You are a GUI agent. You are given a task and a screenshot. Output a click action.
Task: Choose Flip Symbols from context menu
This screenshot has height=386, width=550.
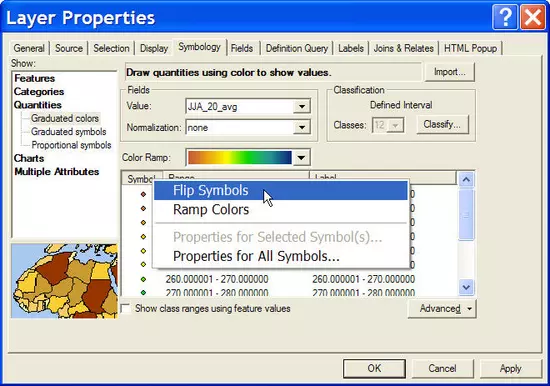click(281, 191)
